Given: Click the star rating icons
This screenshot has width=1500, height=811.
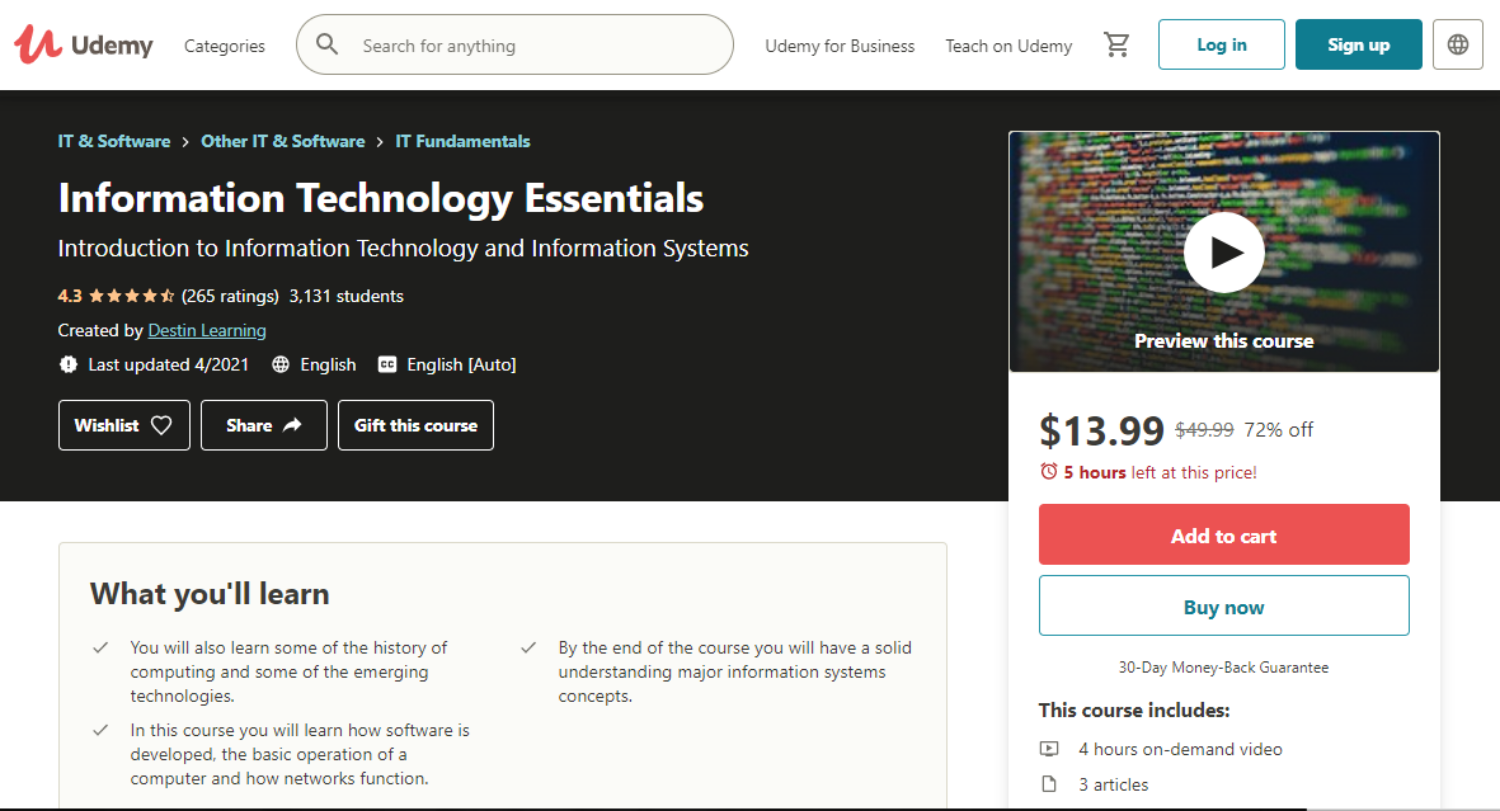Looking at the screenshot, I should [x=132, y=296].
